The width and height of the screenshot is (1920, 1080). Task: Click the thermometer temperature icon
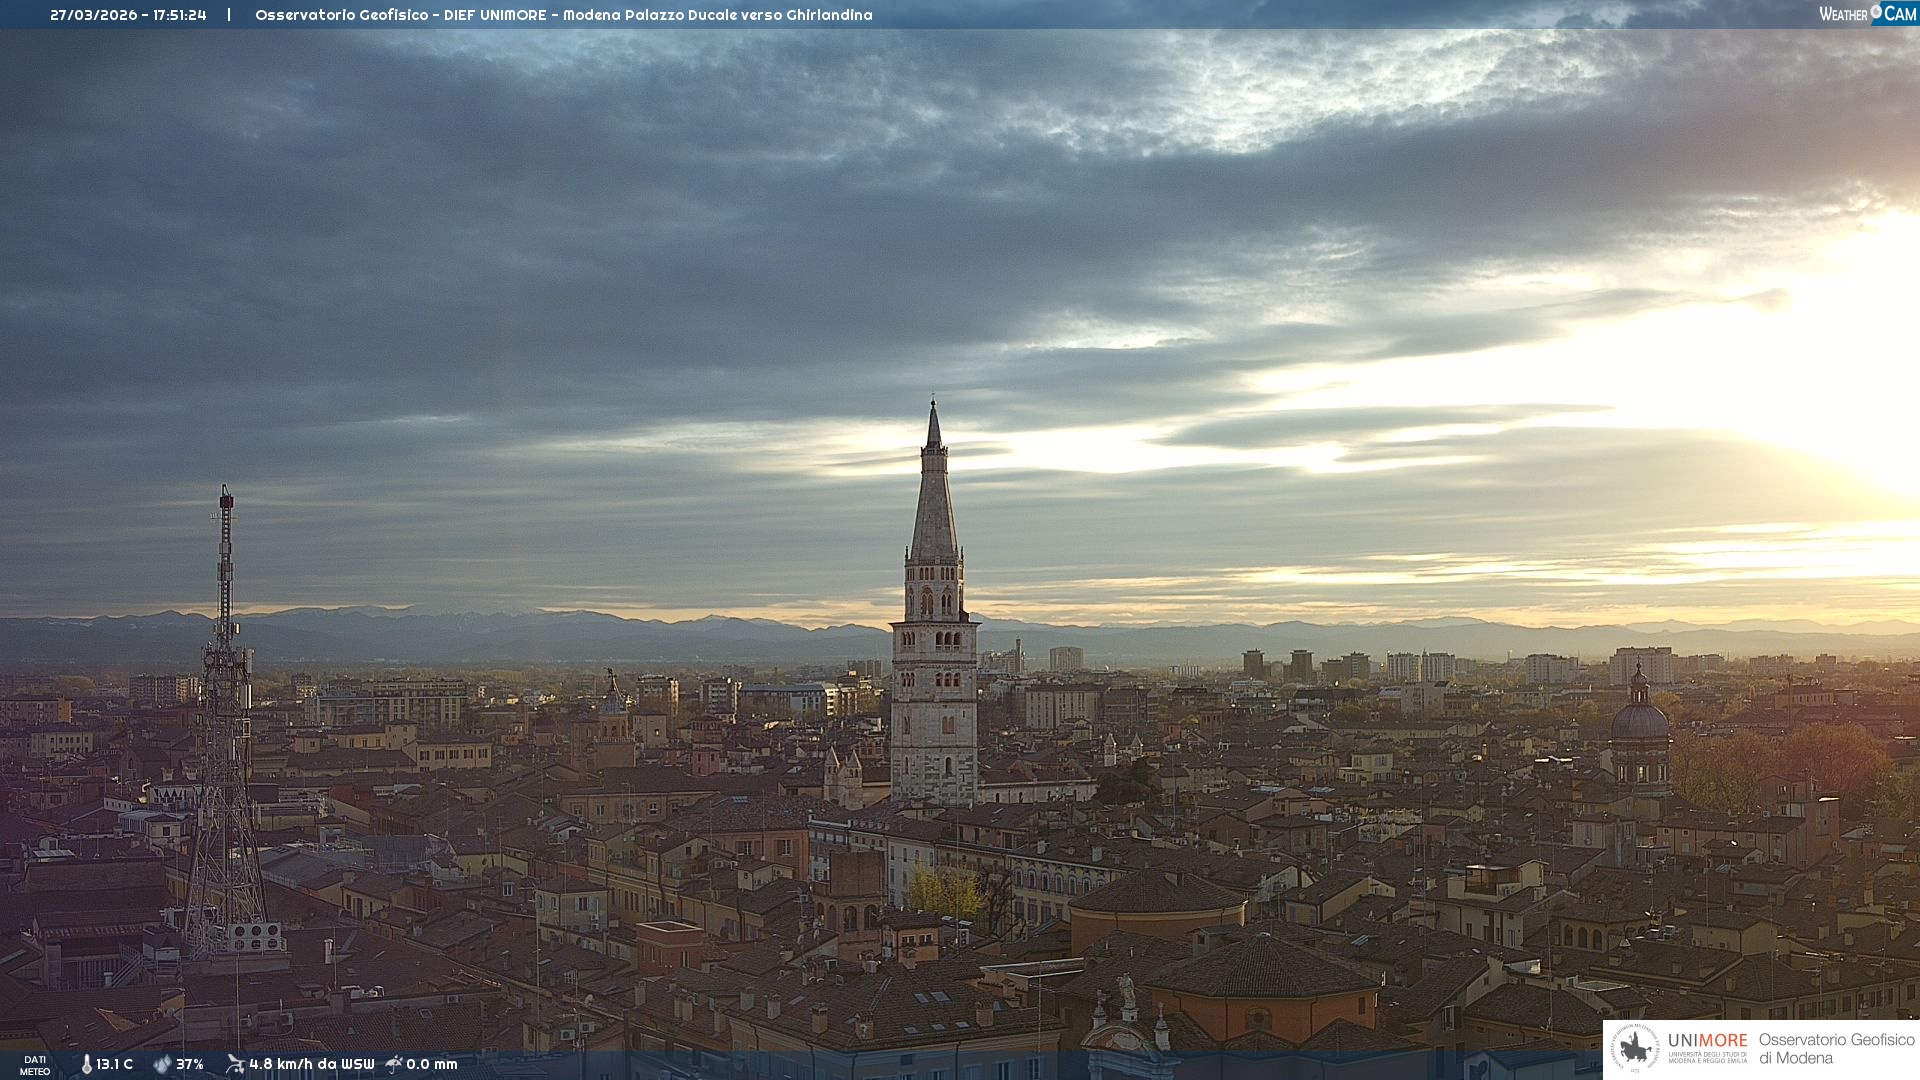coord(86,1065)
